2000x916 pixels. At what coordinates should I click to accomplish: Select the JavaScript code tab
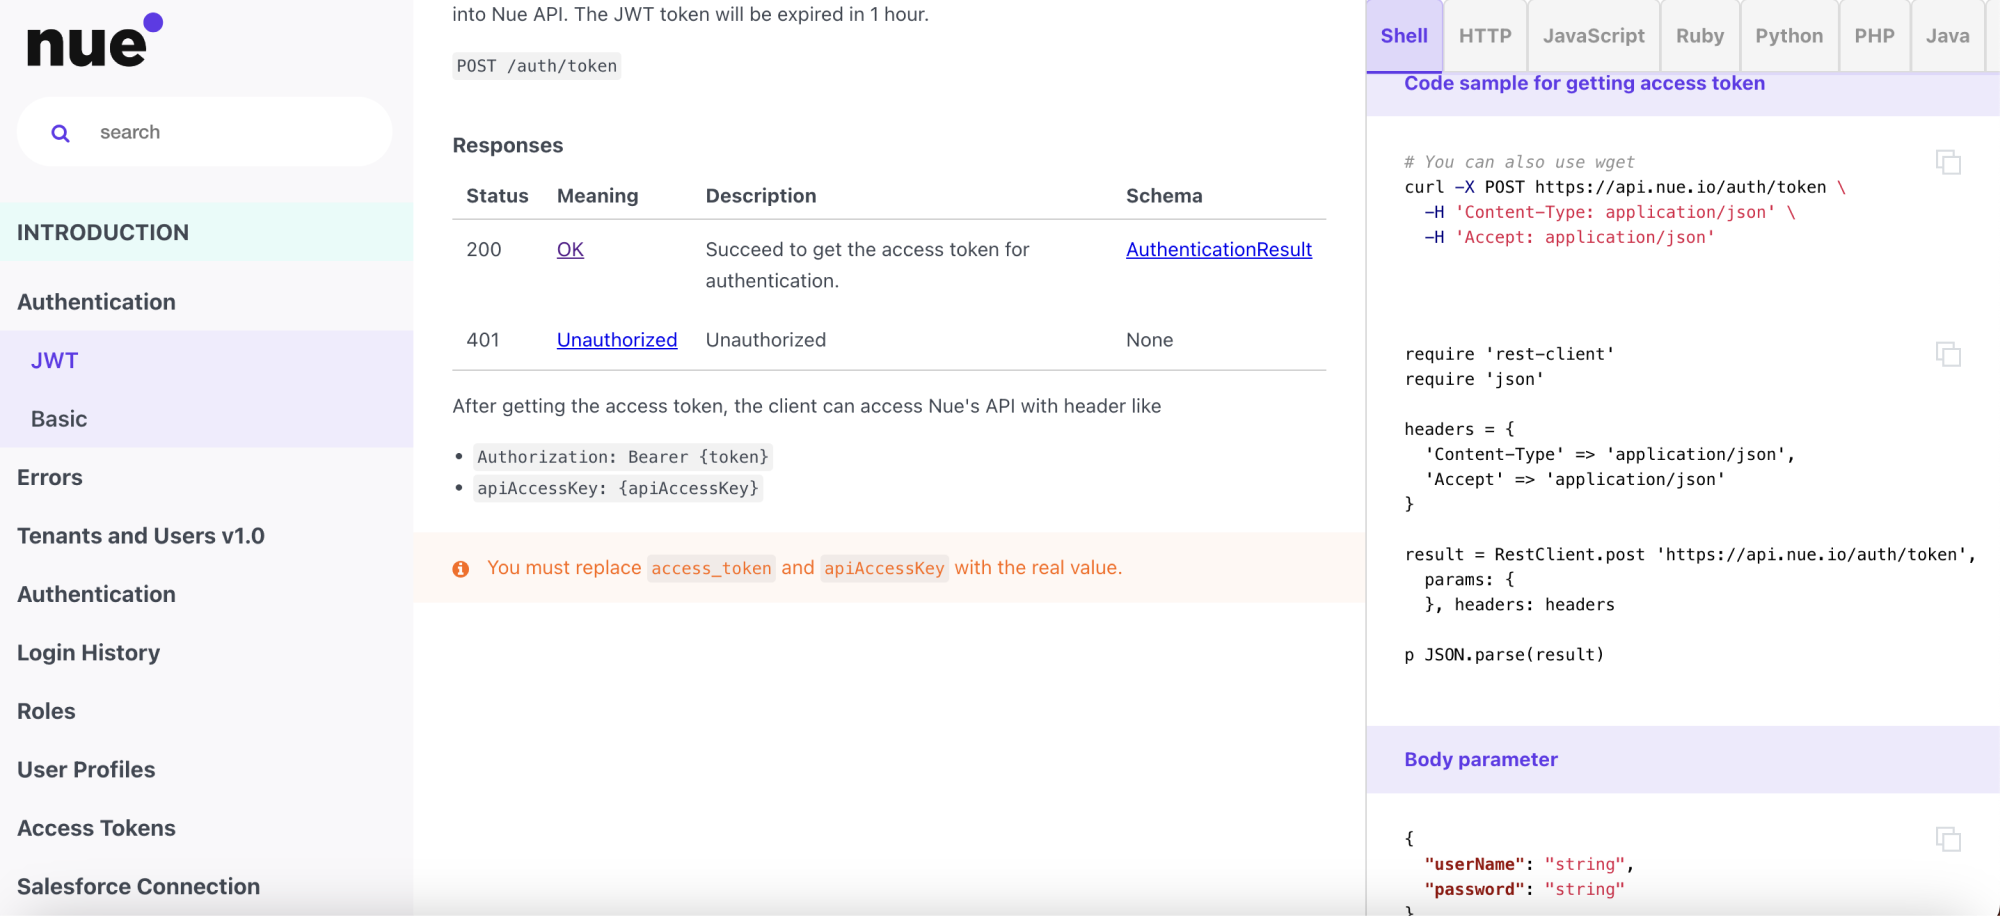tap(1592, 36)
